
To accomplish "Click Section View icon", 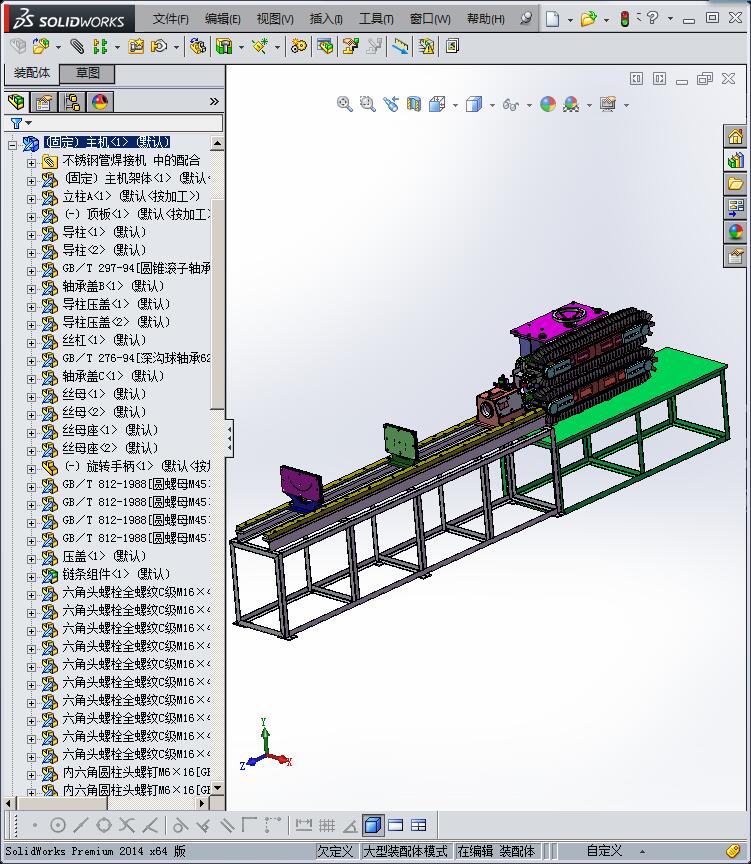I will click(x=414, y=104).
